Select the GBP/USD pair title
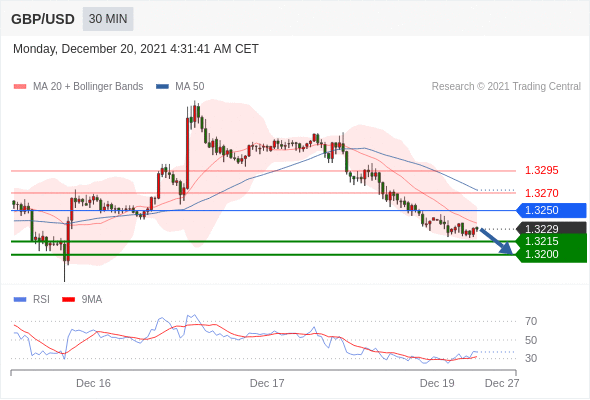The height and width of the screenshot is (400, 590). (43, 19)
